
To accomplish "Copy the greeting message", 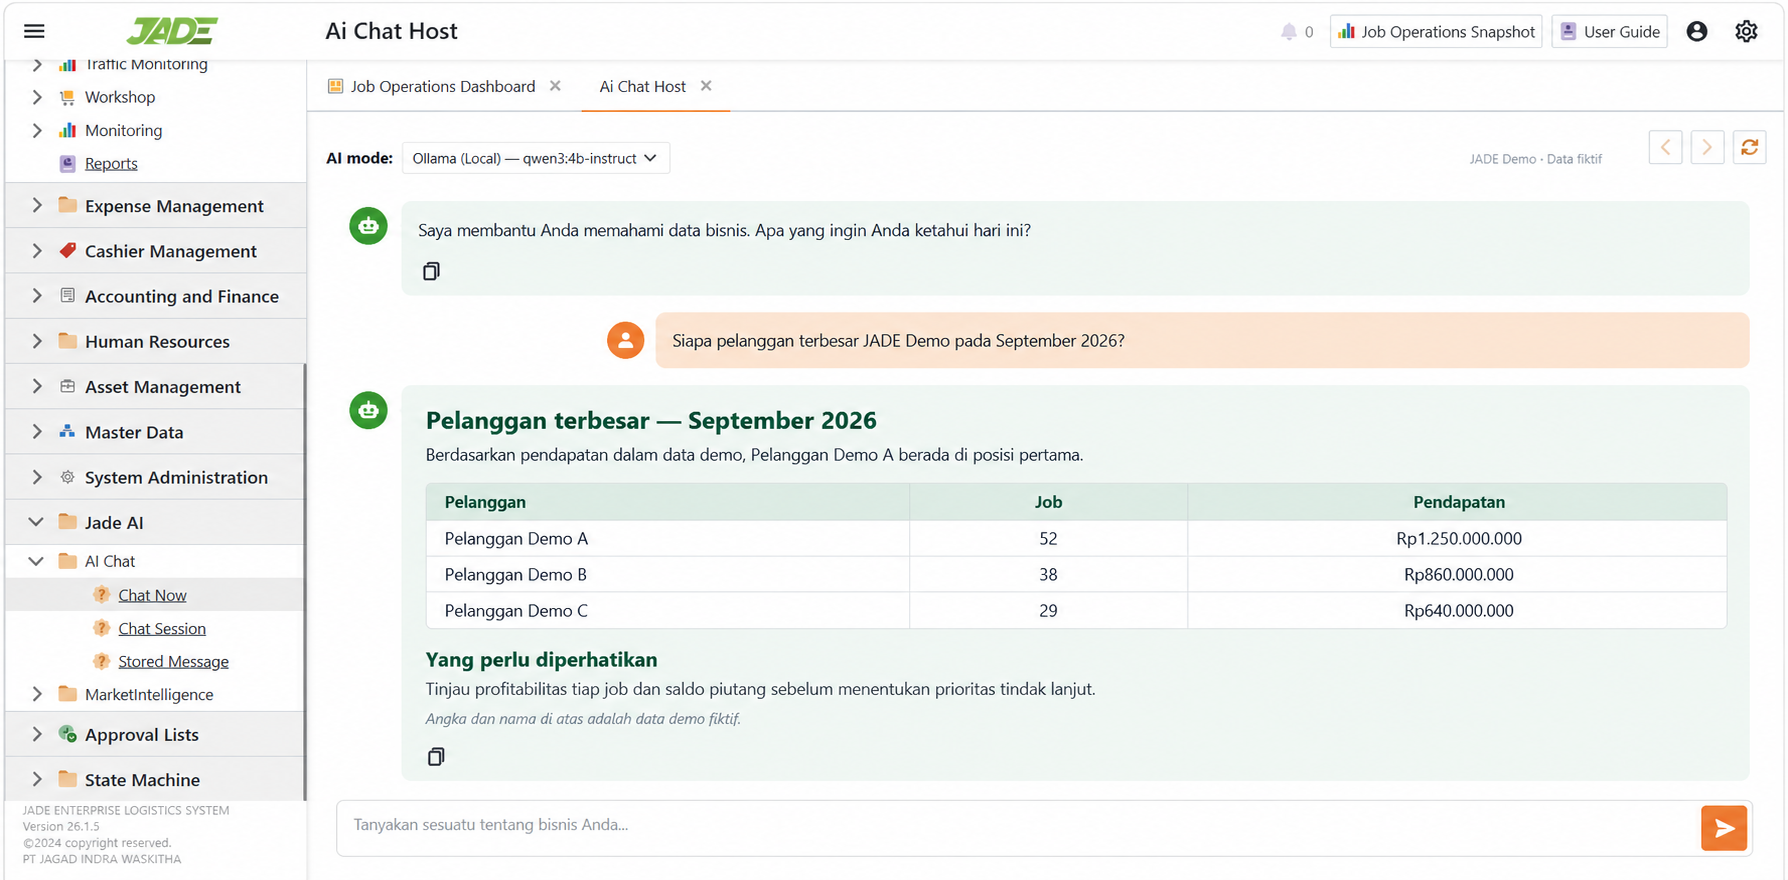I will [431, 271].
